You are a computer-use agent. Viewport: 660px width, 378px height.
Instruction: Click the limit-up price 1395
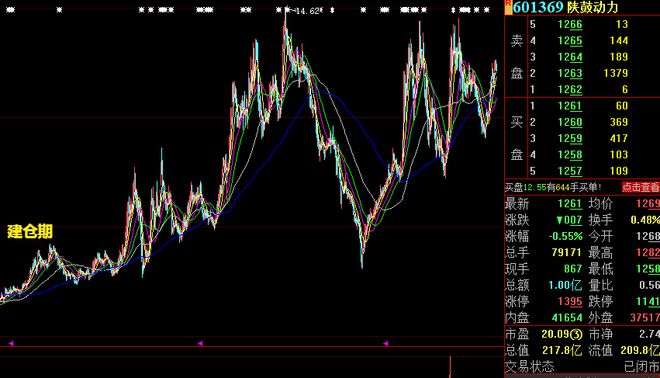[570, 302]
